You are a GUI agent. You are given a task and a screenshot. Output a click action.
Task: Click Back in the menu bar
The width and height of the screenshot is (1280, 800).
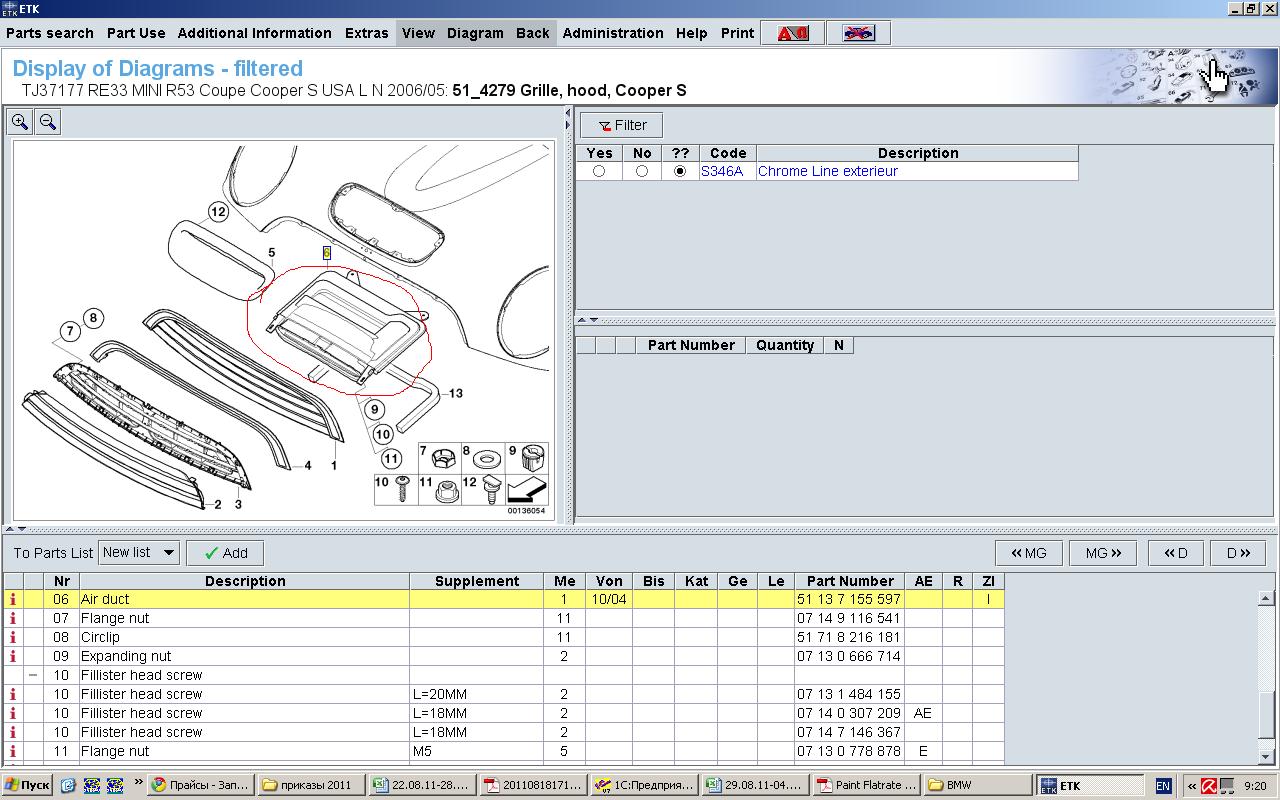[x=532, y=33]
